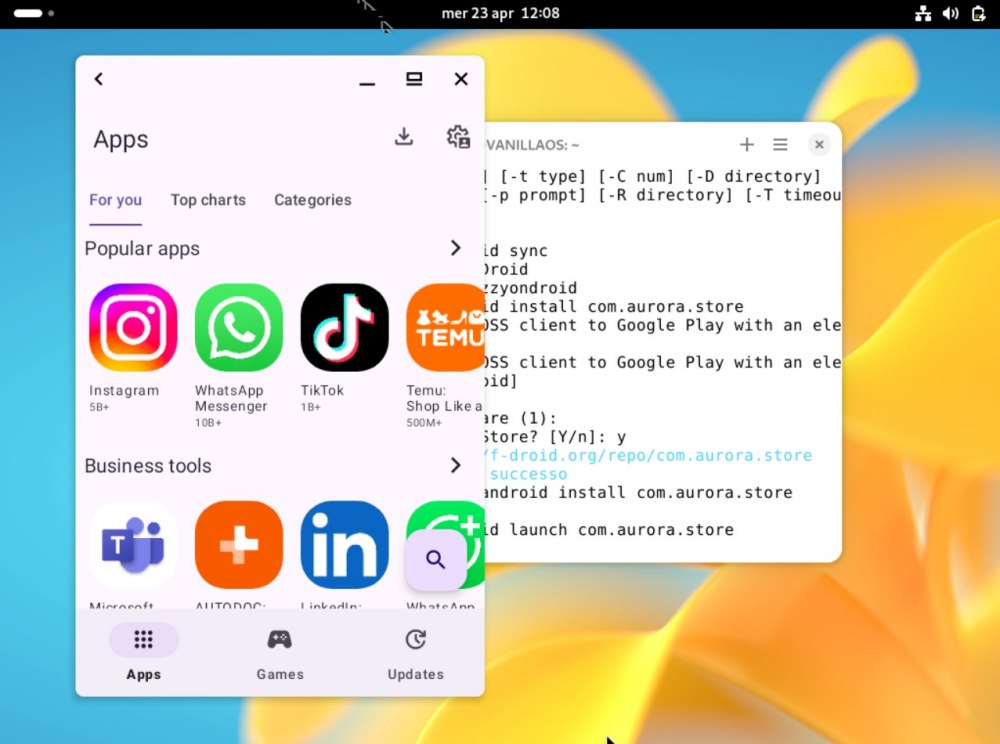Open the date and time clock menu
Screen dimensions: 1000x744
click(x=501, y=13)
